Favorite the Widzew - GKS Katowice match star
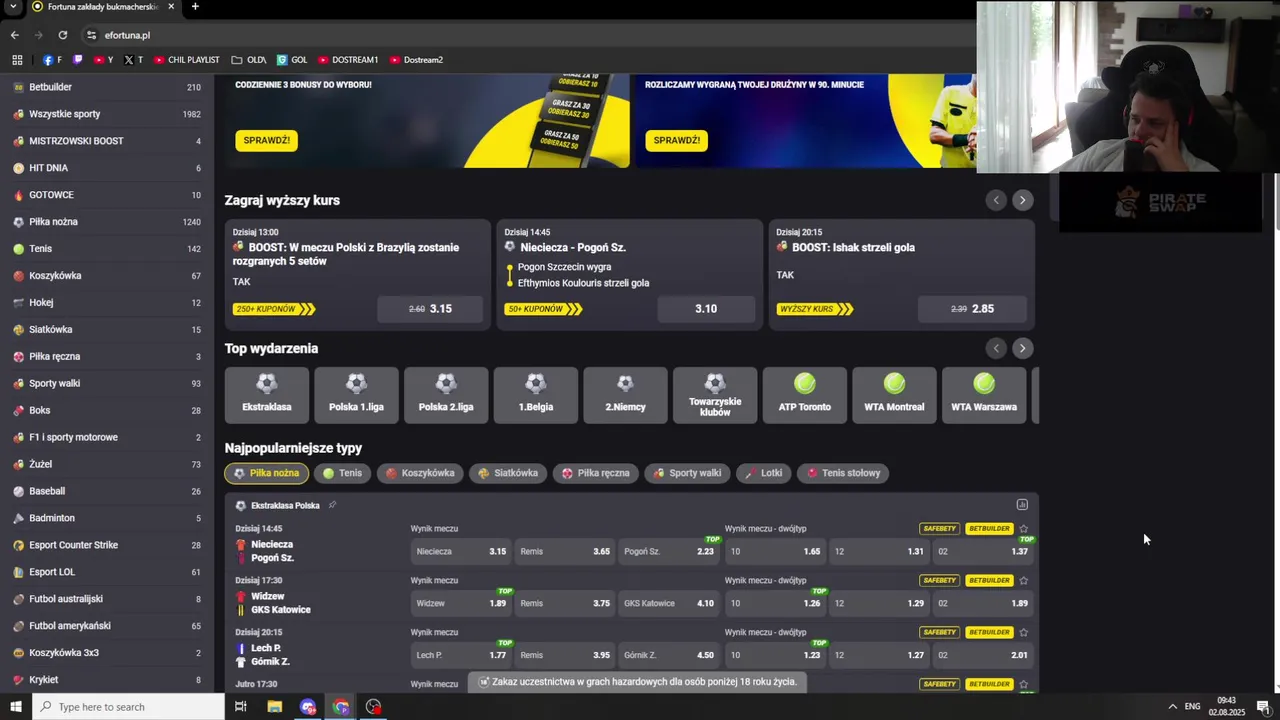 (1023, 581)
